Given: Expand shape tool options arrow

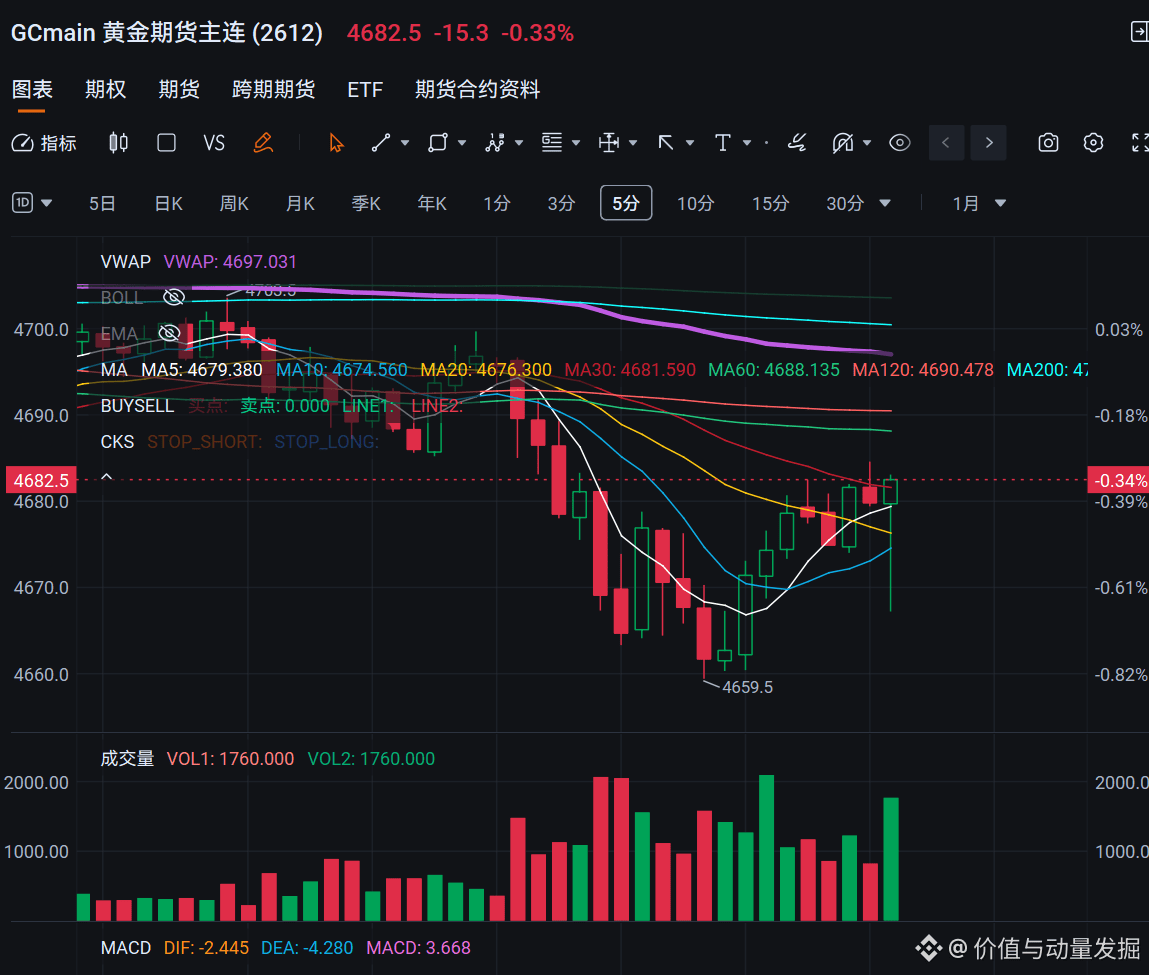Looking at the screenshot, I should click(462, 143).
